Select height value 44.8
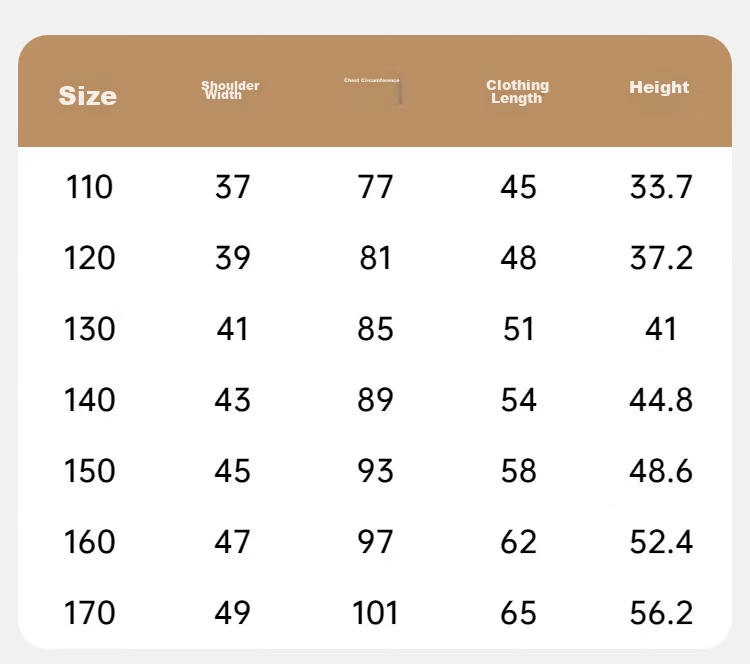 [x=661, y=400]
